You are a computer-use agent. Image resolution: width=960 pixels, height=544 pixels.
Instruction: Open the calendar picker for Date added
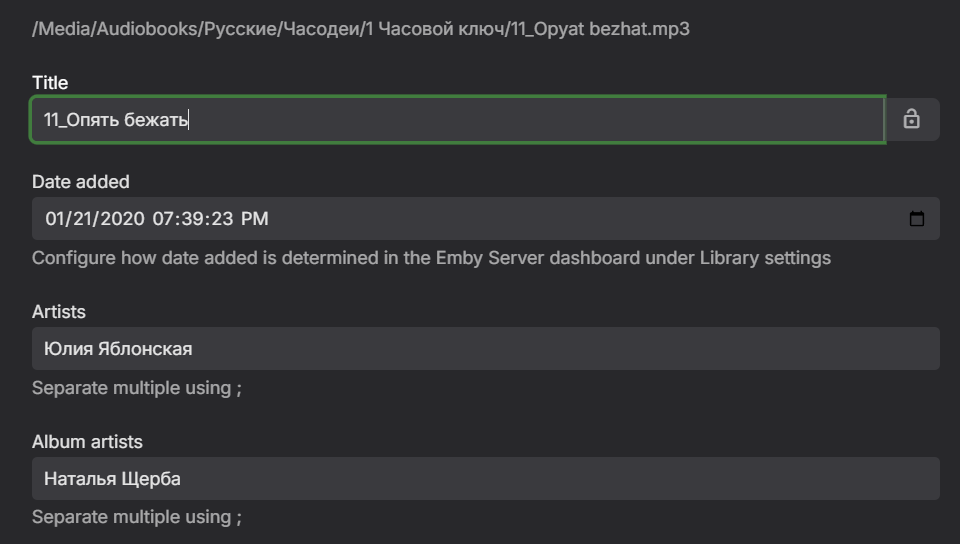(916, 219)
